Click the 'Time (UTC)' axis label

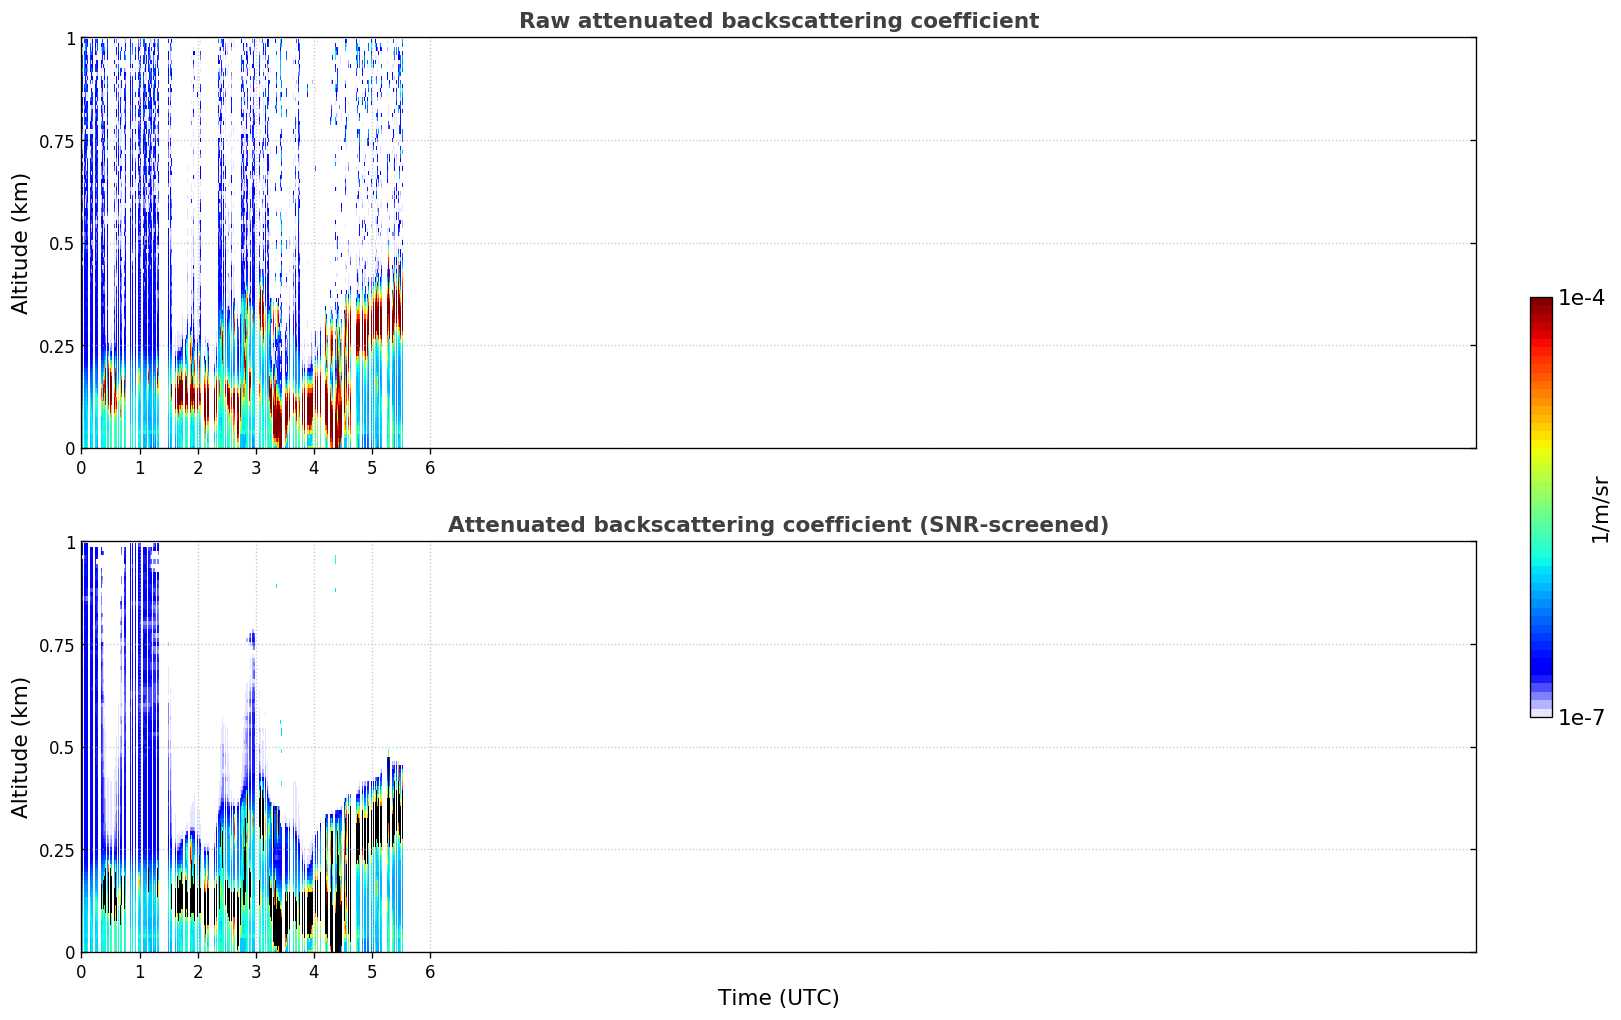778,998
